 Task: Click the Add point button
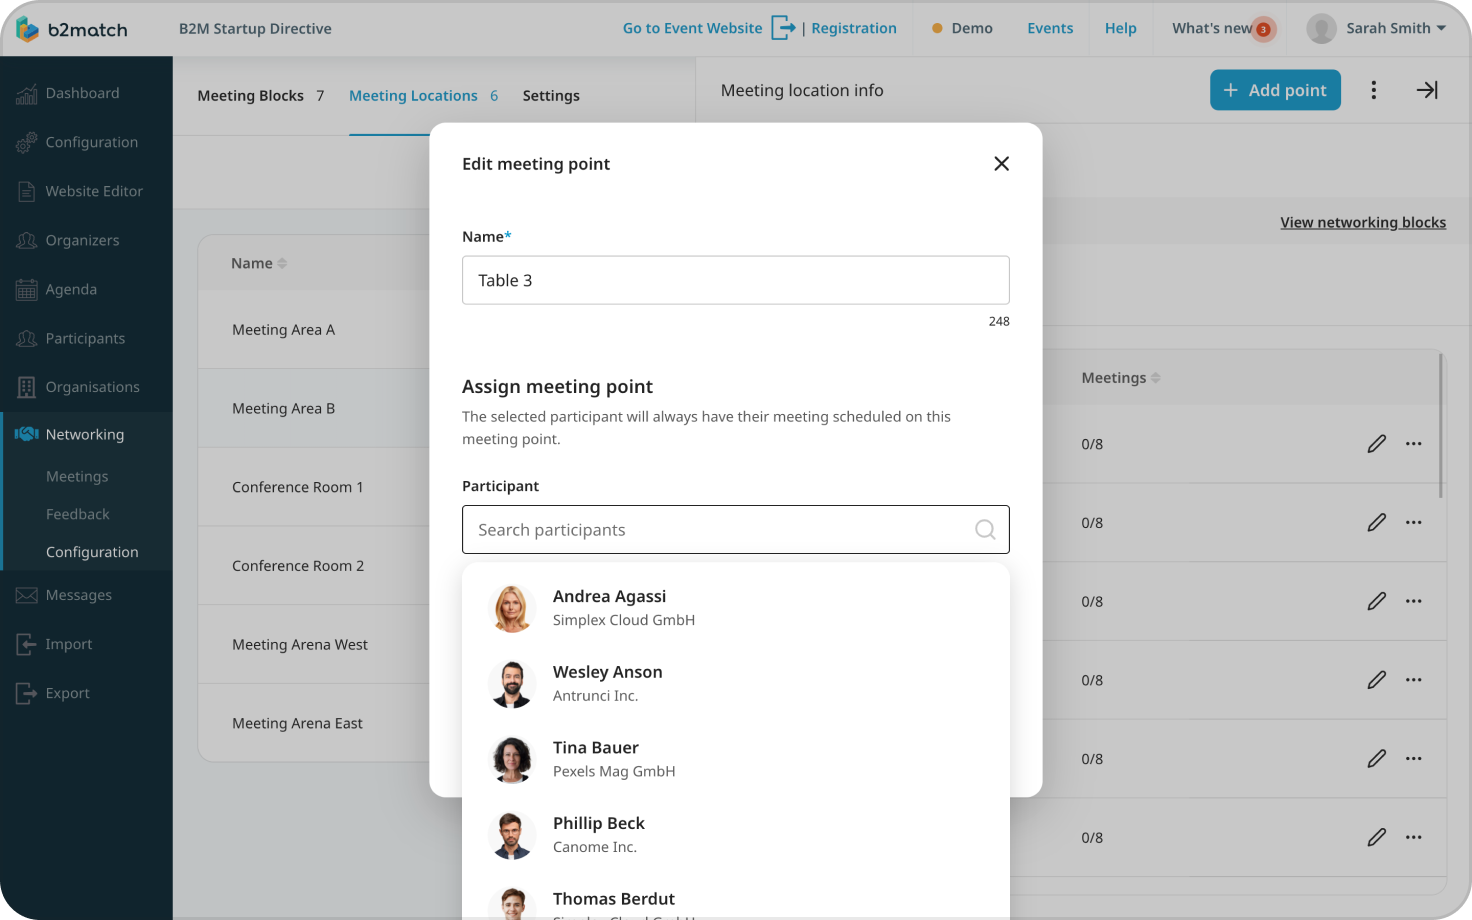(x=1275, y=90)
